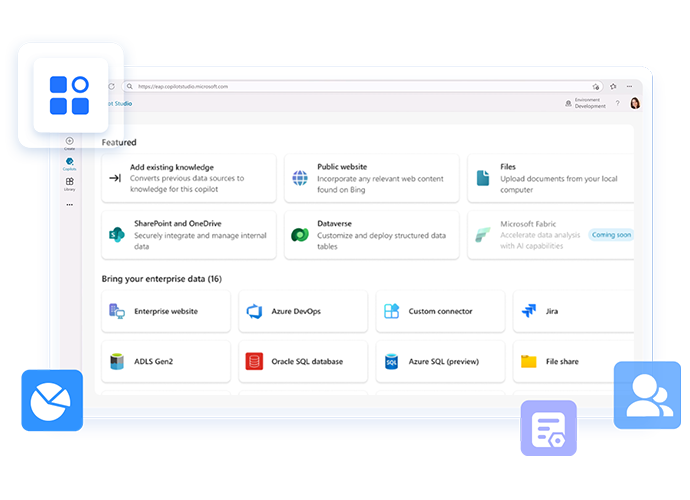Image resolution: width=690 pixels, height=500 pixels.
Task: Click the Jira connector icon
Action: pyautogui.click(x=529, y=312)
